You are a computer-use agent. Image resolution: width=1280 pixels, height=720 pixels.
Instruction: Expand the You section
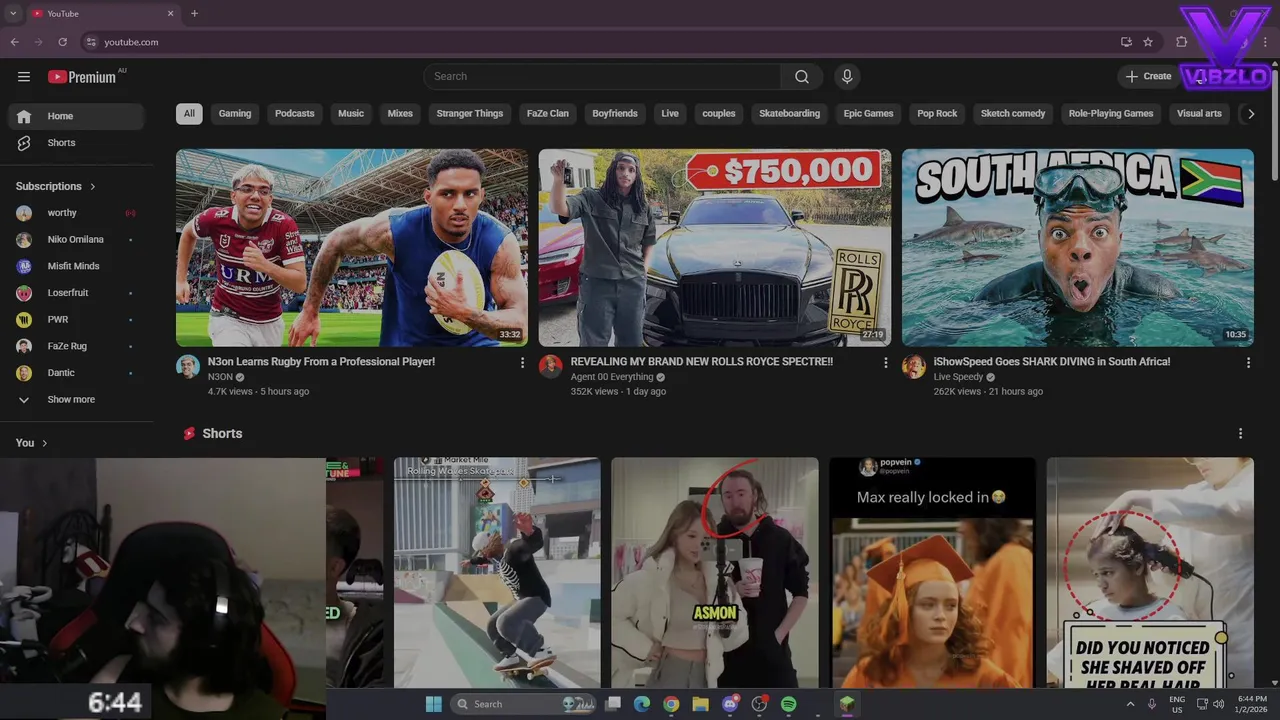(x=32, y=443)
